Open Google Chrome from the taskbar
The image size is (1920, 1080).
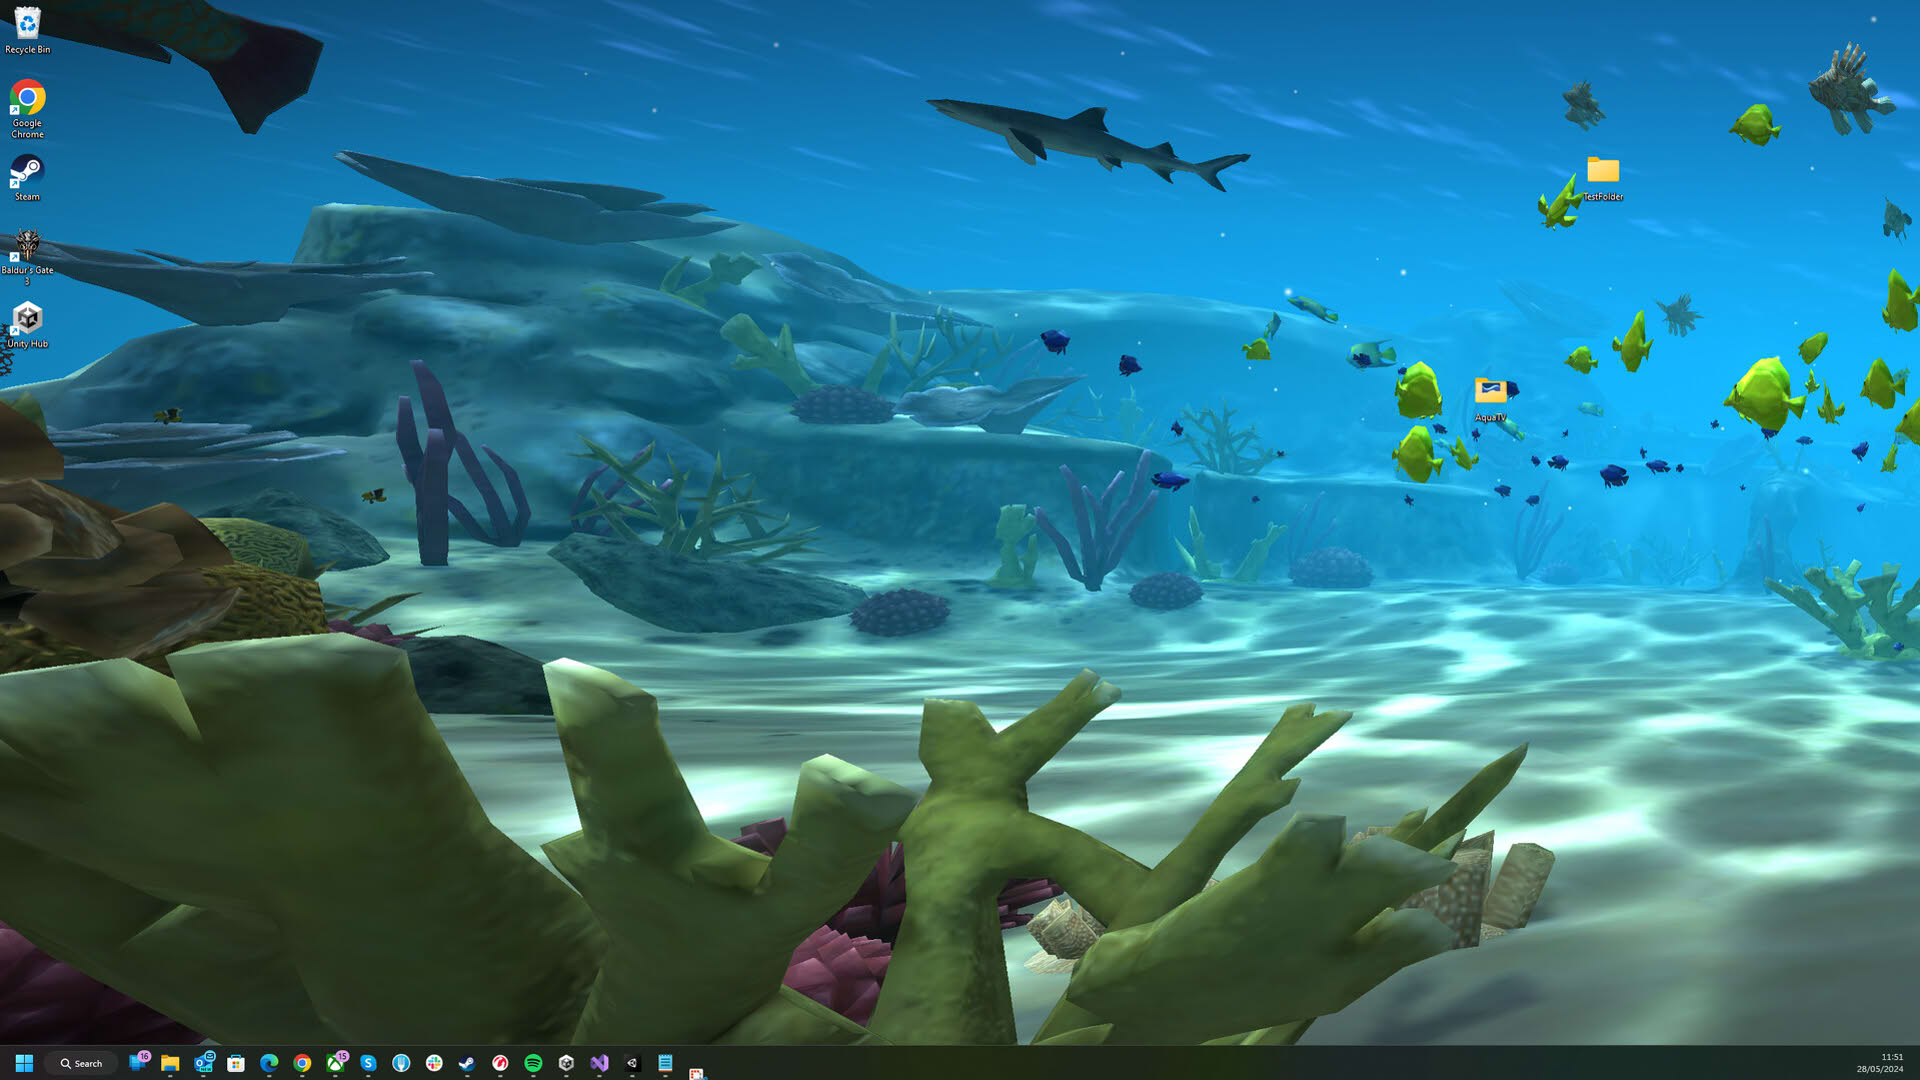(302, 1063)
